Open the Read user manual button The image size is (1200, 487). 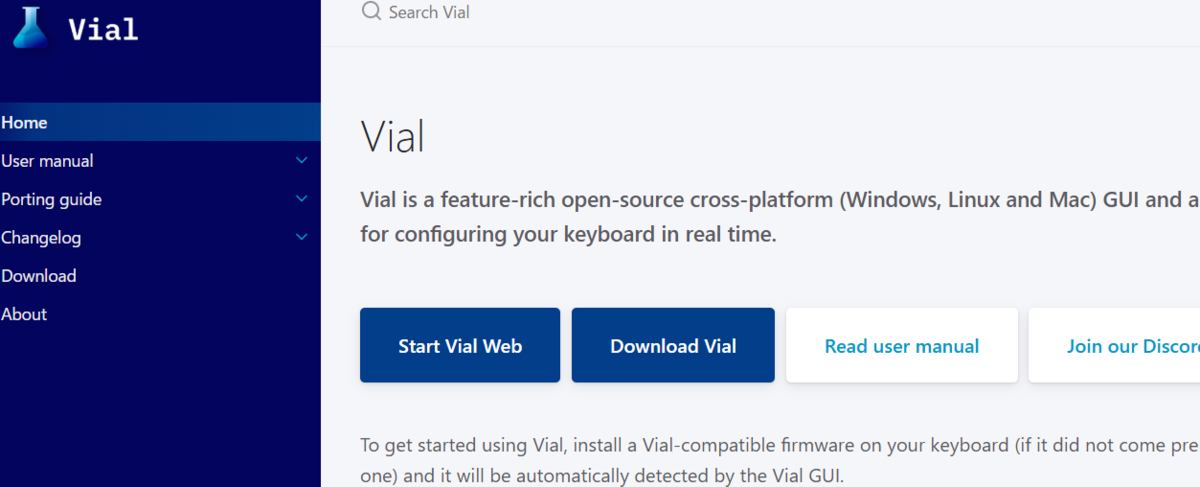(902, 345)
